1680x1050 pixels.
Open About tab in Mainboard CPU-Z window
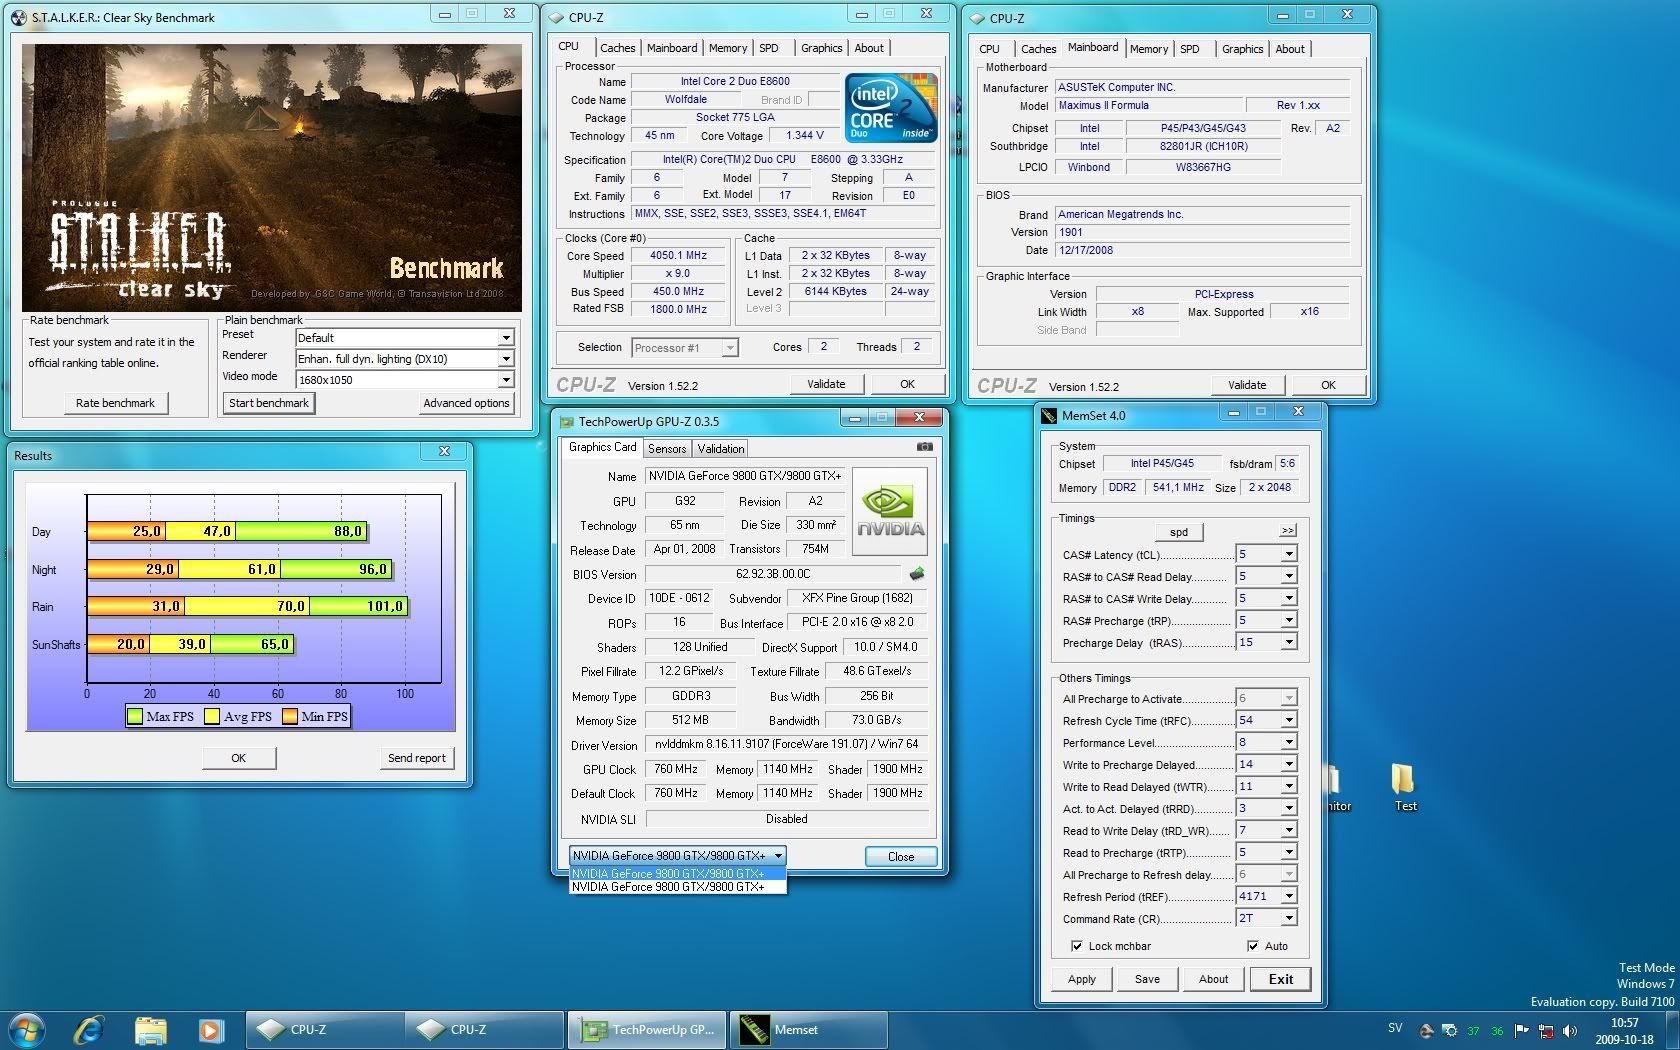pyautogui.click(x=1290, y=49)
